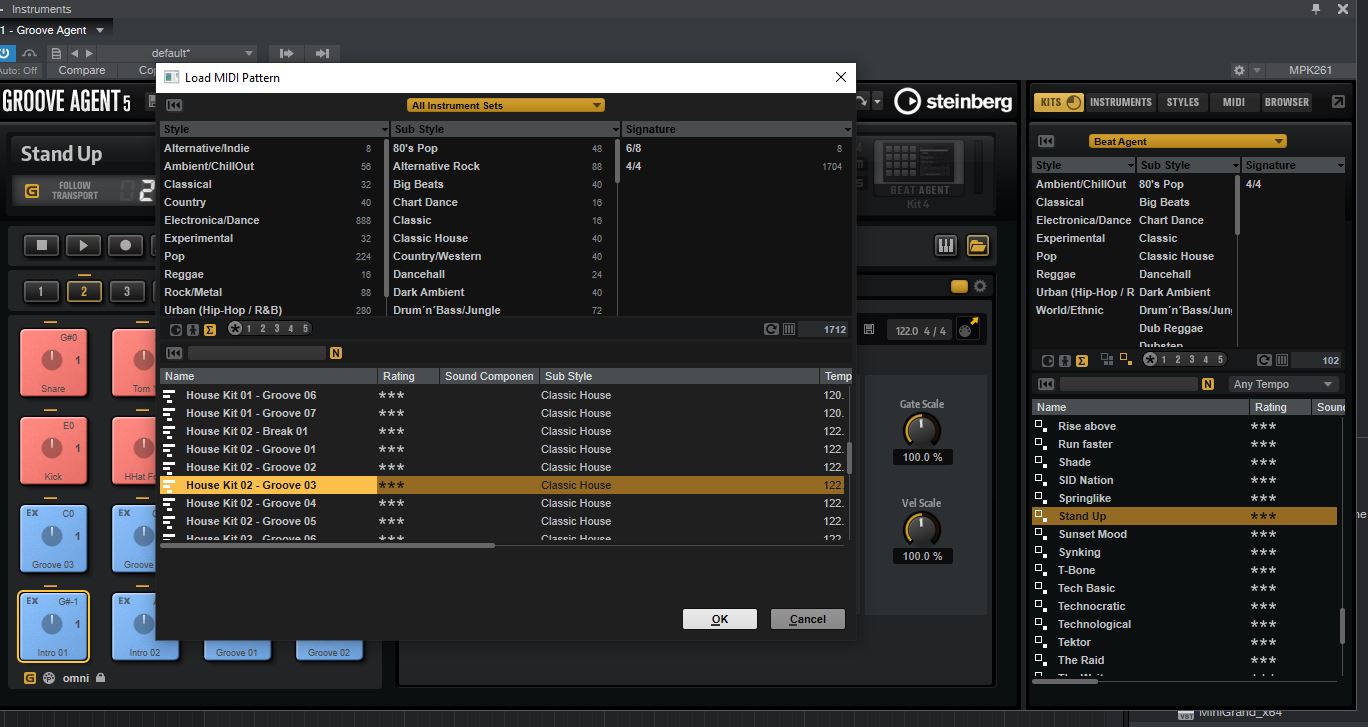The height and width of the screenshot is (727, 1368).
Task: Switch to the KITS tab
Action: pyautogui.click(x=1059, y=102)
